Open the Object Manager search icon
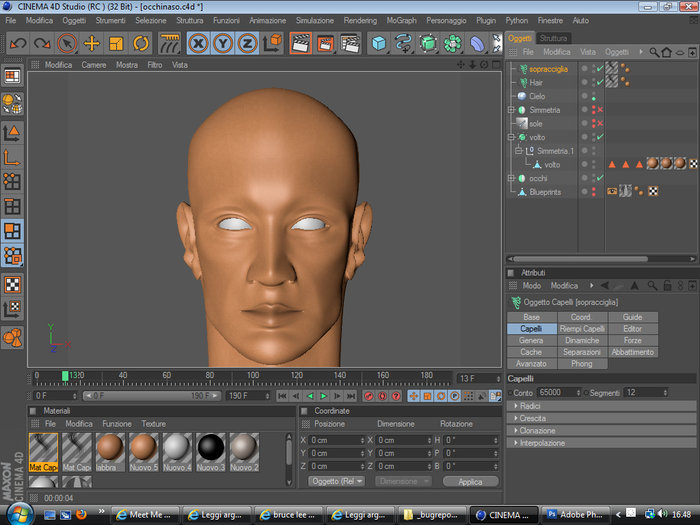This screenshot has width=700, height=525. pos(654,52)
